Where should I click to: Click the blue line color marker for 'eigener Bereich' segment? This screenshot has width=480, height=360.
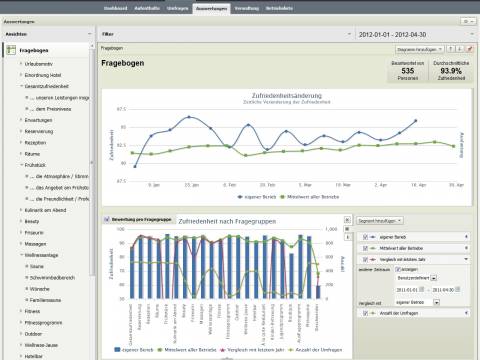(373, 237)
